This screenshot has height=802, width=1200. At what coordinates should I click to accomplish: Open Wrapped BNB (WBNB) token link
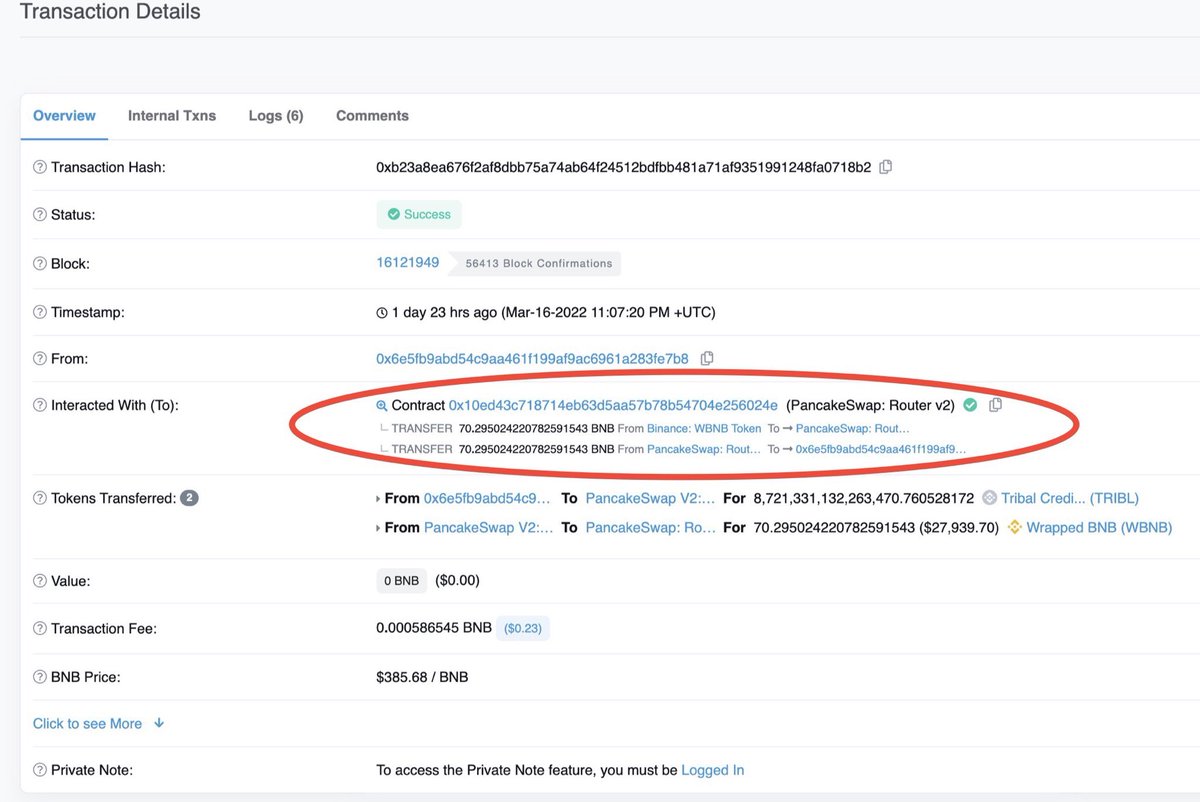pos(1099,527)
